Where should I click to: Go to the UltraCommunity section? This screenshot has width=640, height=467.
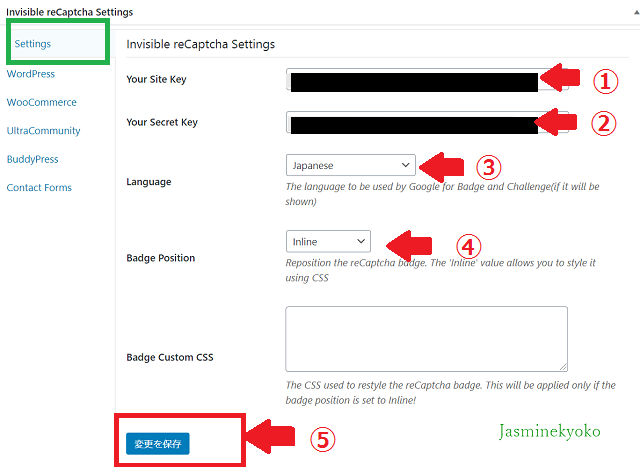(x=43, y=131)
